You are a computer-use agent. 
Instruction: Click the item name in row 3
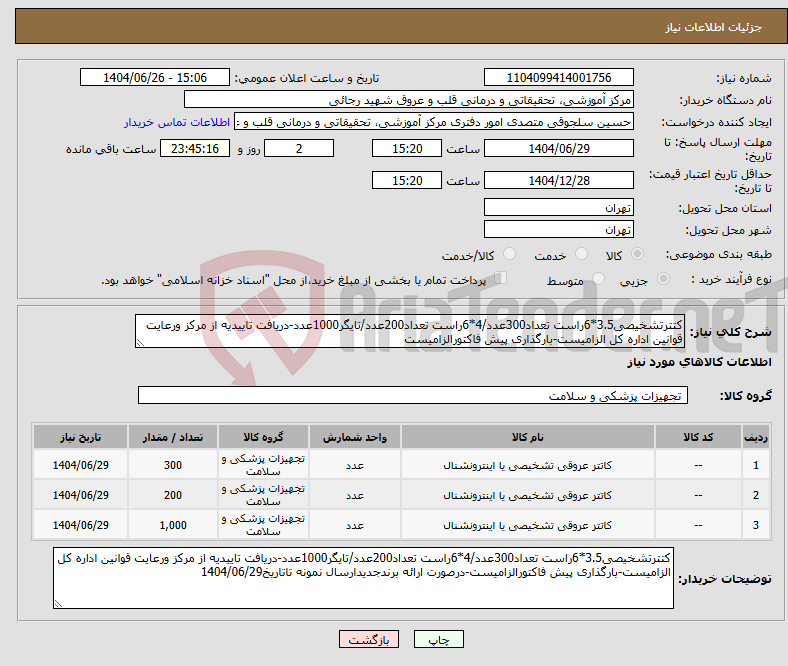(528, 525)
